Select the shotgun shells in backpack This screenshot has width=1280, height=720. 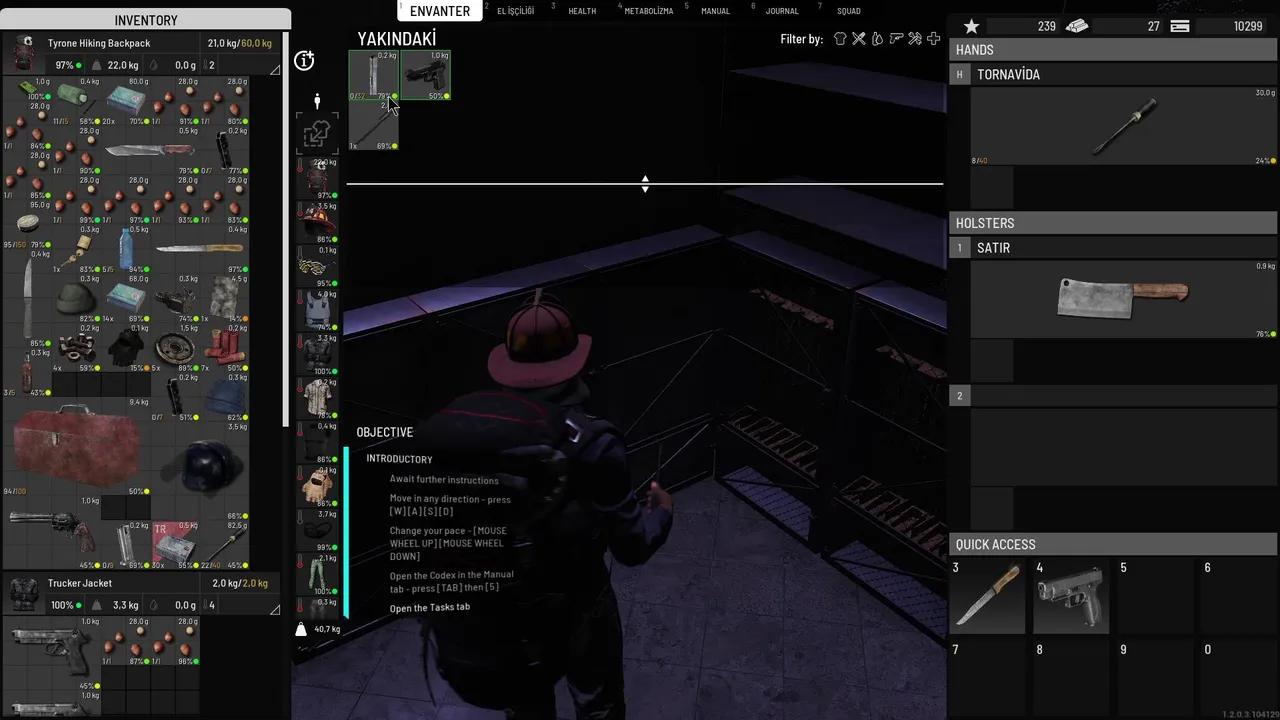pos(224,346)
